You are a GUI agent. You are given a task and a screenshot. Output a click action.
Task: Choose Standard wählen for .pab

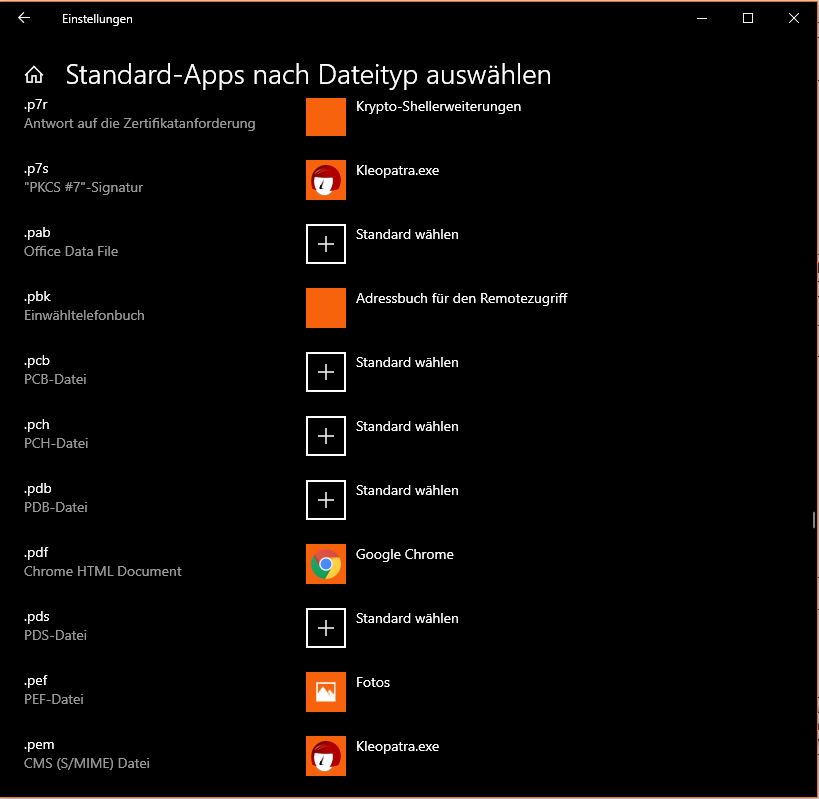point(407,234)
